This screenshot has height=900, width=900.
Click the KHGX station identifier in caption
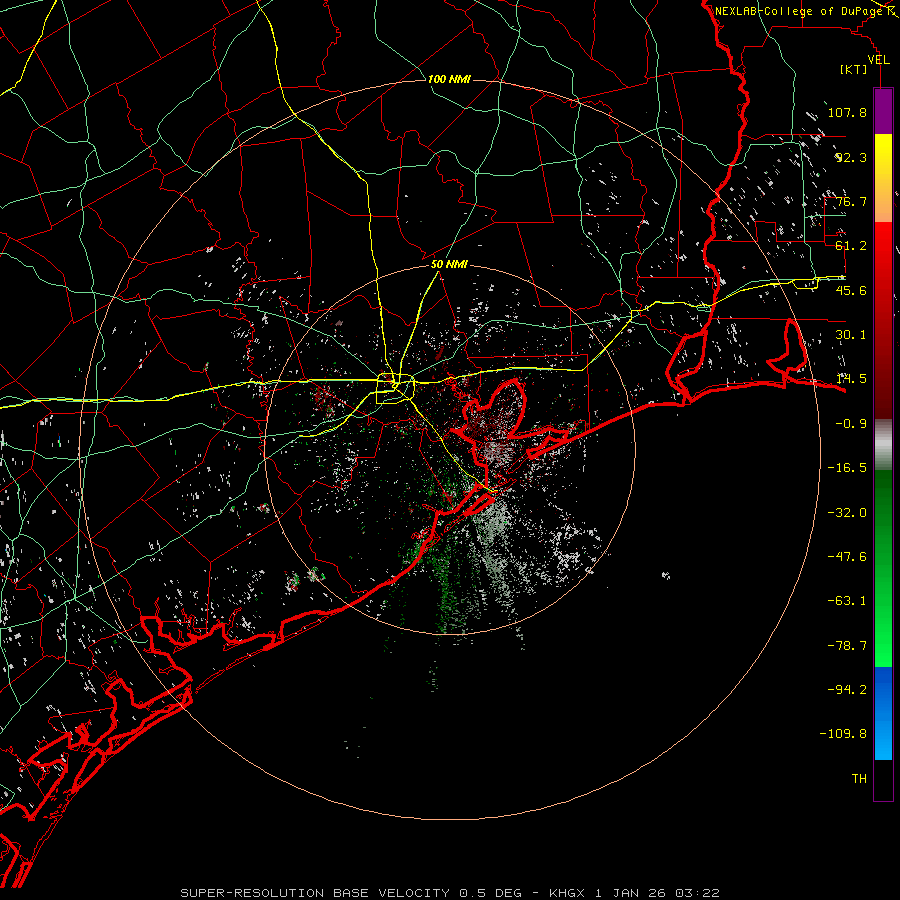(568, 893)
